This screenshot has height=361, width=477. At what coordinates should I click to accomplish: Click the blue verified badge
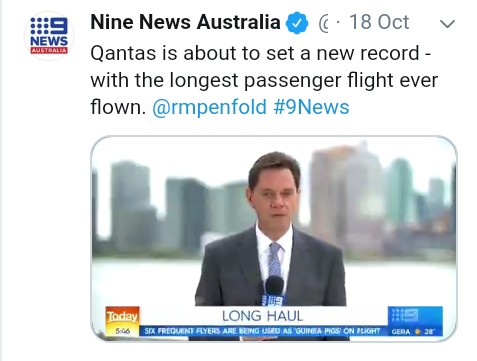point(297,23)
